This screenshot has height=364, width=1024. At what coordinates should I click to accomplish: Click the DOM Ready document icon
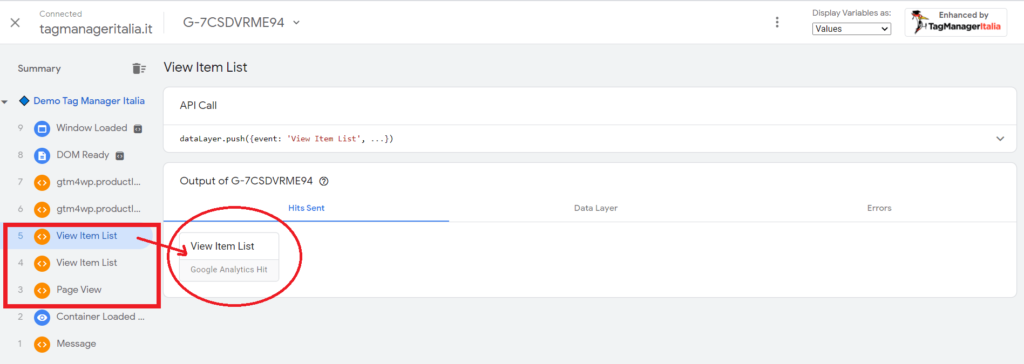[42, 156]
